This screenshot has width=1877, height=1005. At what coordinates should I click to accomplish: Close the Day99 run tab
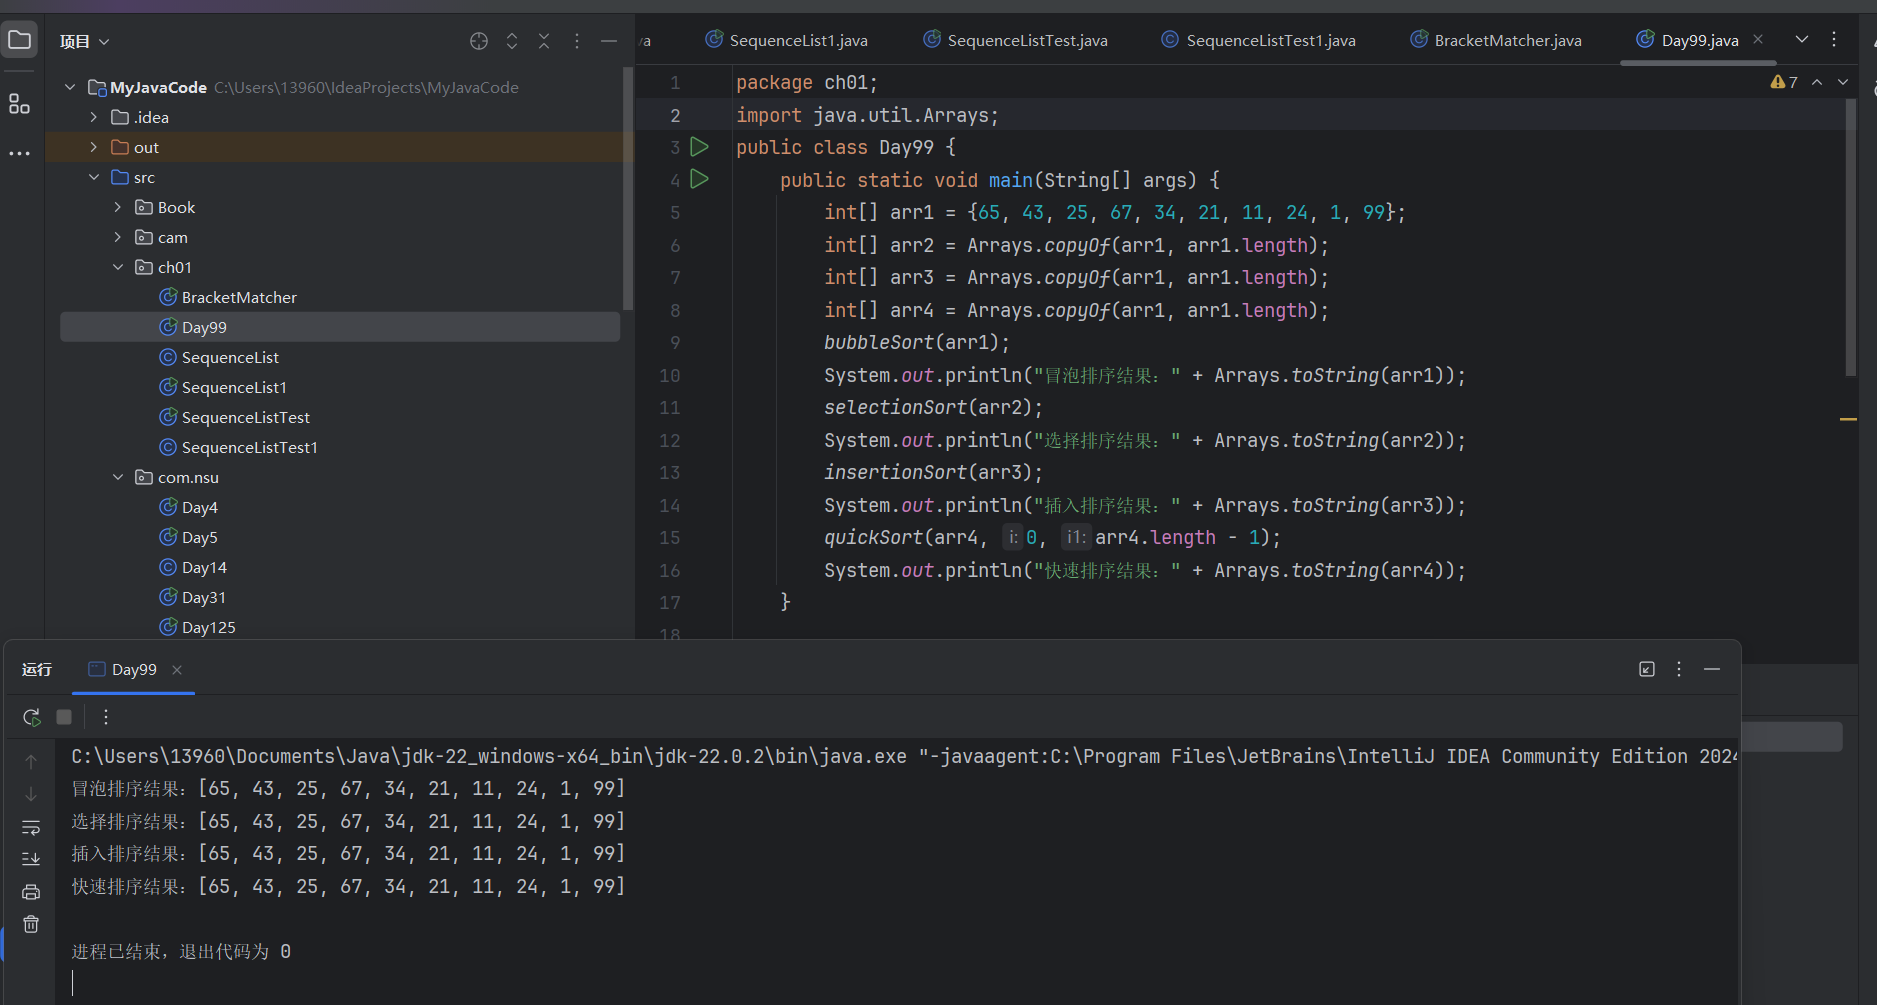click(x=177, y=670)
